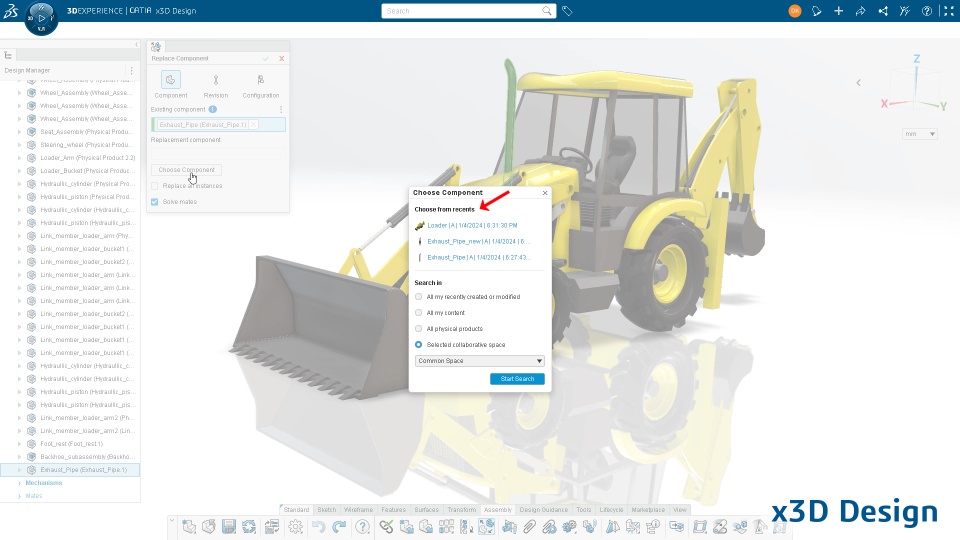Open recent Exhaust_Pipe | A | component link
This screenshot has height=540, width=960.
pos(479,257)
